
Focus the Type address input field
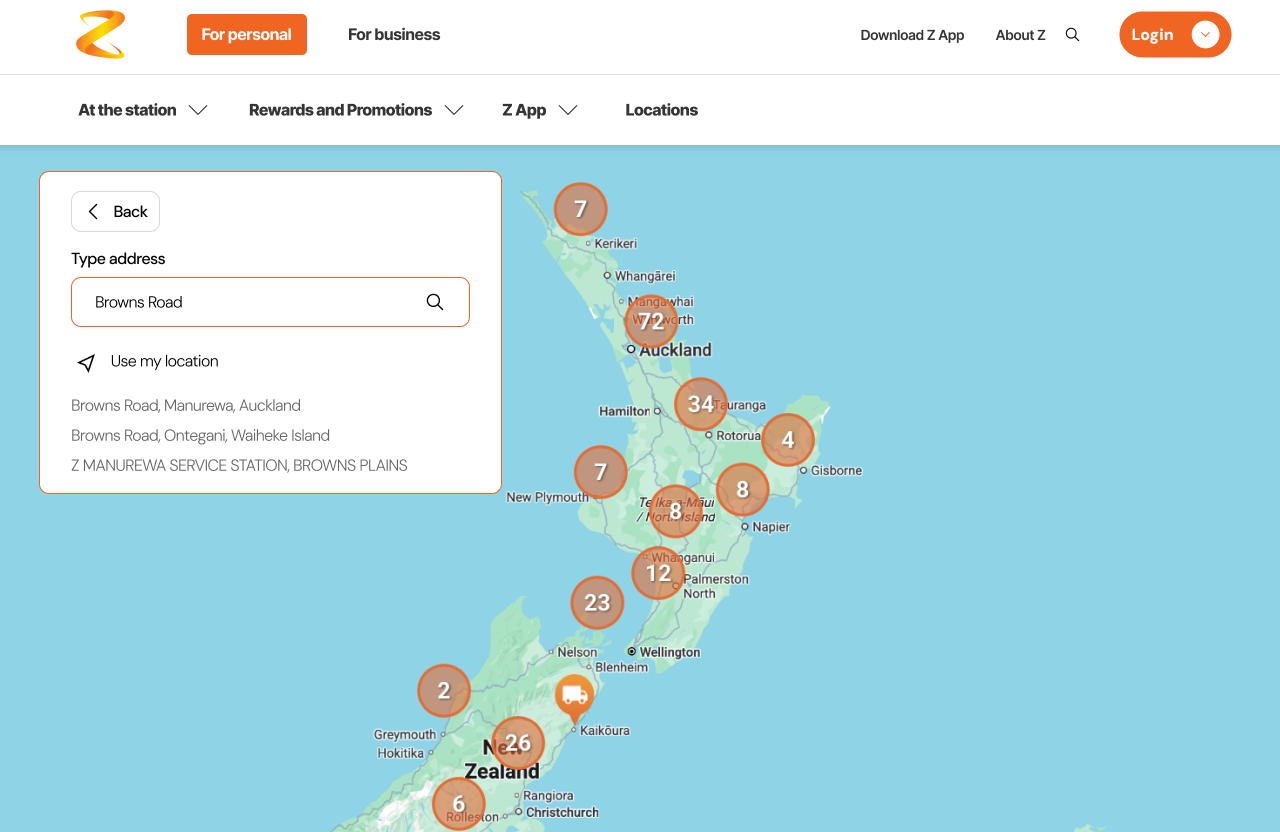[x=270, y=302]
